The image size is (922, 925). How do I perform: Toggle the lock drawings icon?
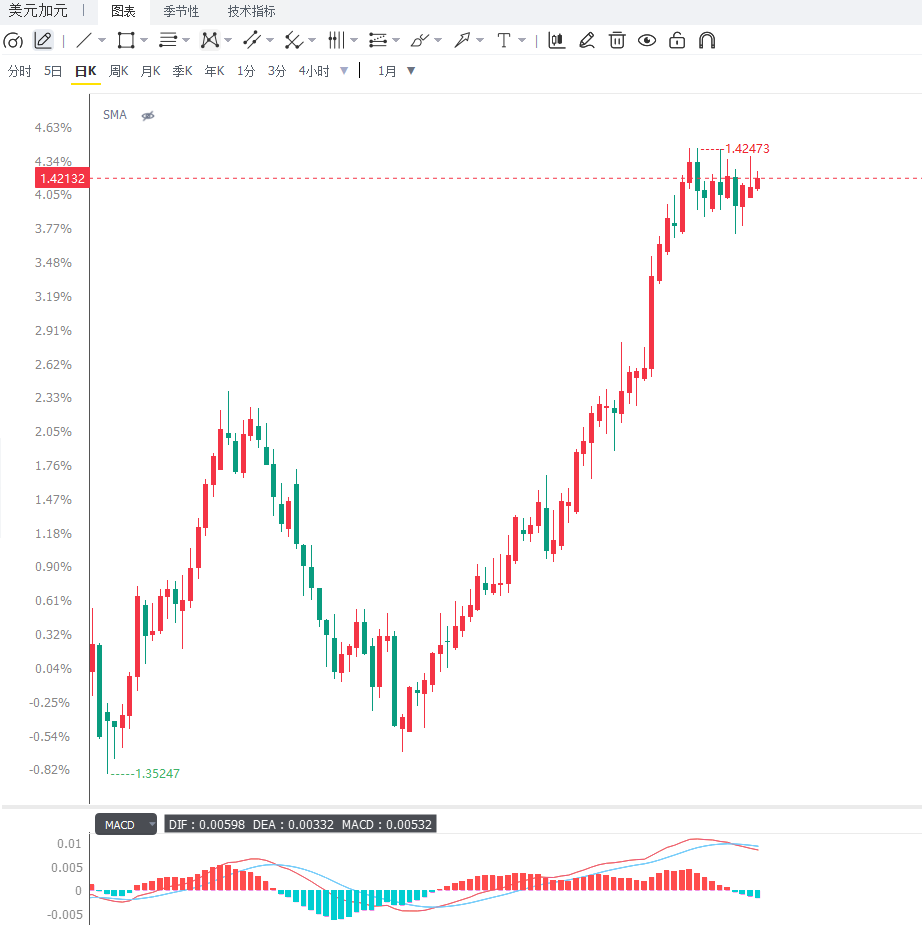[x=677, y=41]
